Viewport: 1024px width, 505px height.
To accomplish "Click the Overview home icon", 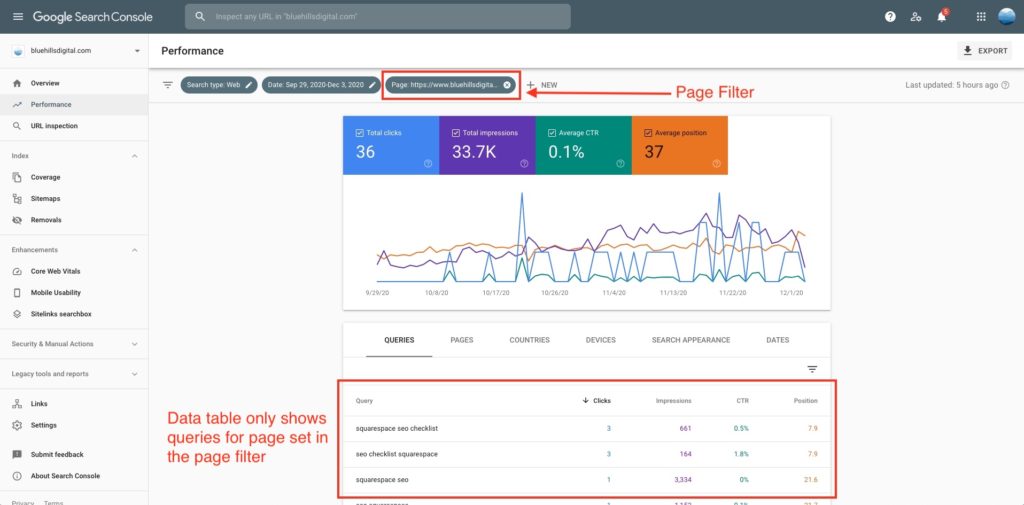I will coord(17,83).
